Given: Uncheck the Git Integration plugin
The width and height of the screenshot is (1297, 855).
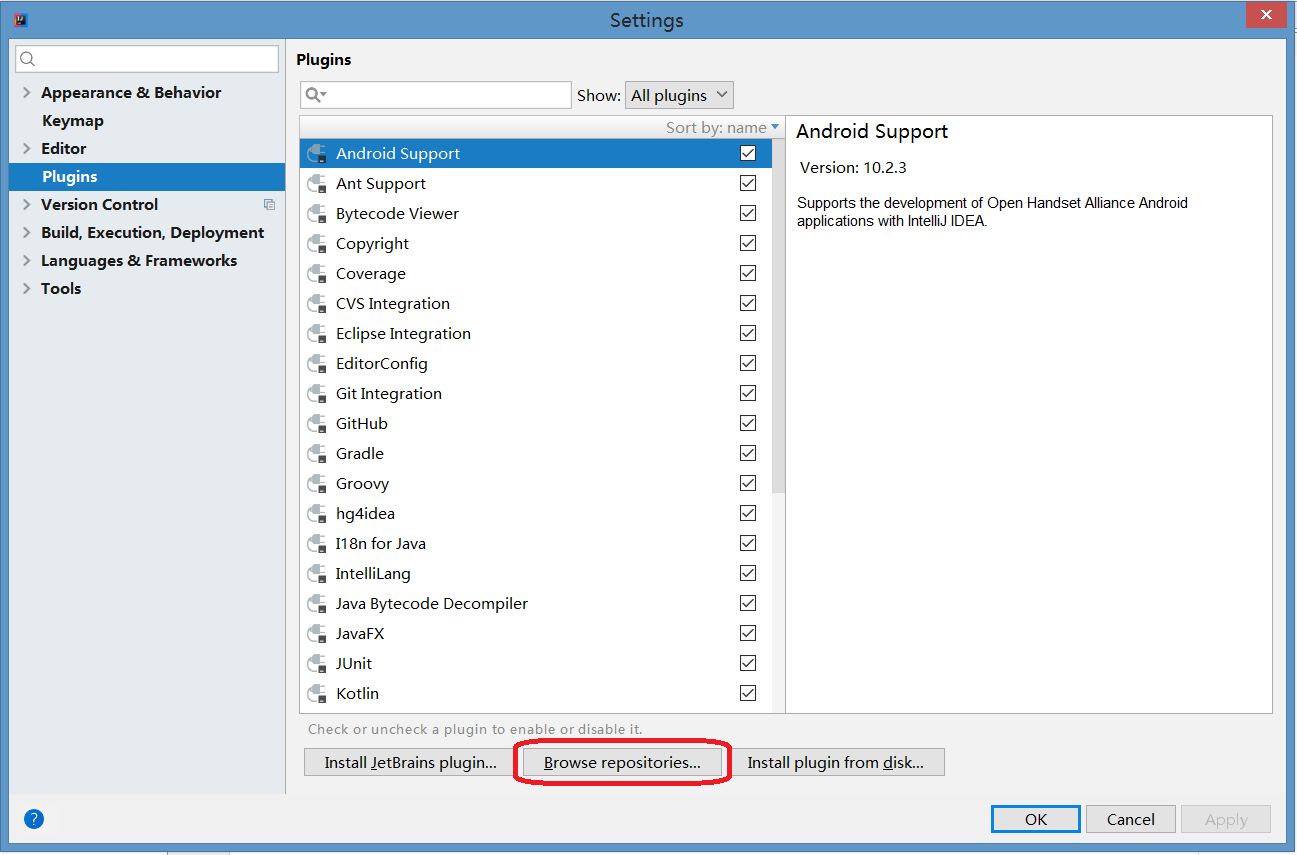Looking at the screenshot, I should click(x=748, y=393).
